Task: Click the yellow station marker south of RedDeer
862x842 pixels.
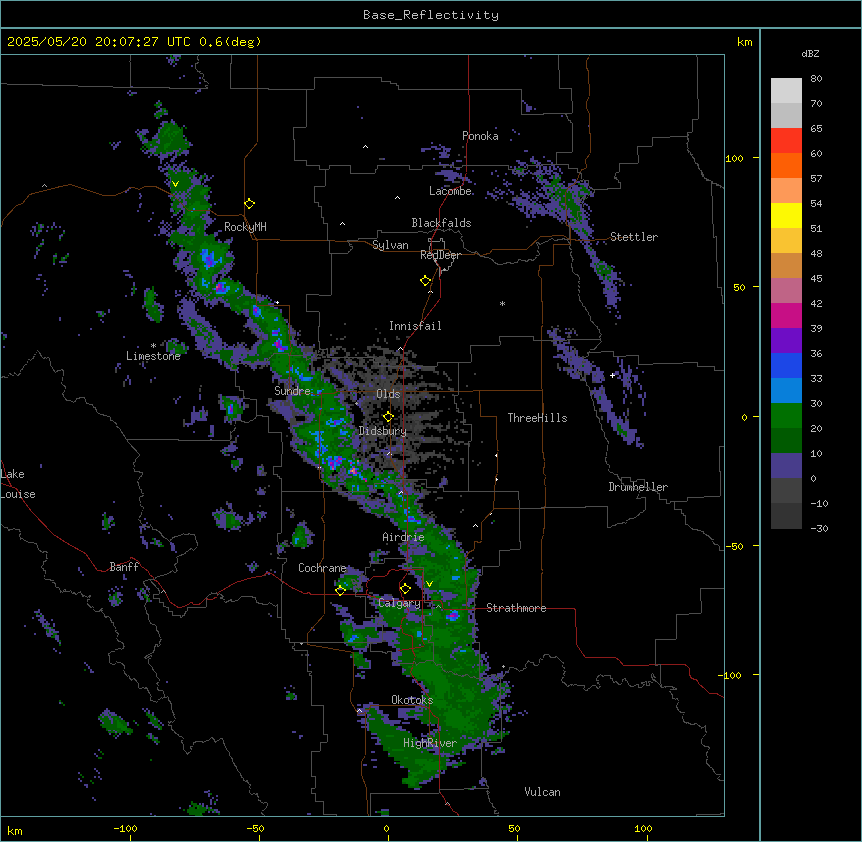Action: click(x=426, y=281)
